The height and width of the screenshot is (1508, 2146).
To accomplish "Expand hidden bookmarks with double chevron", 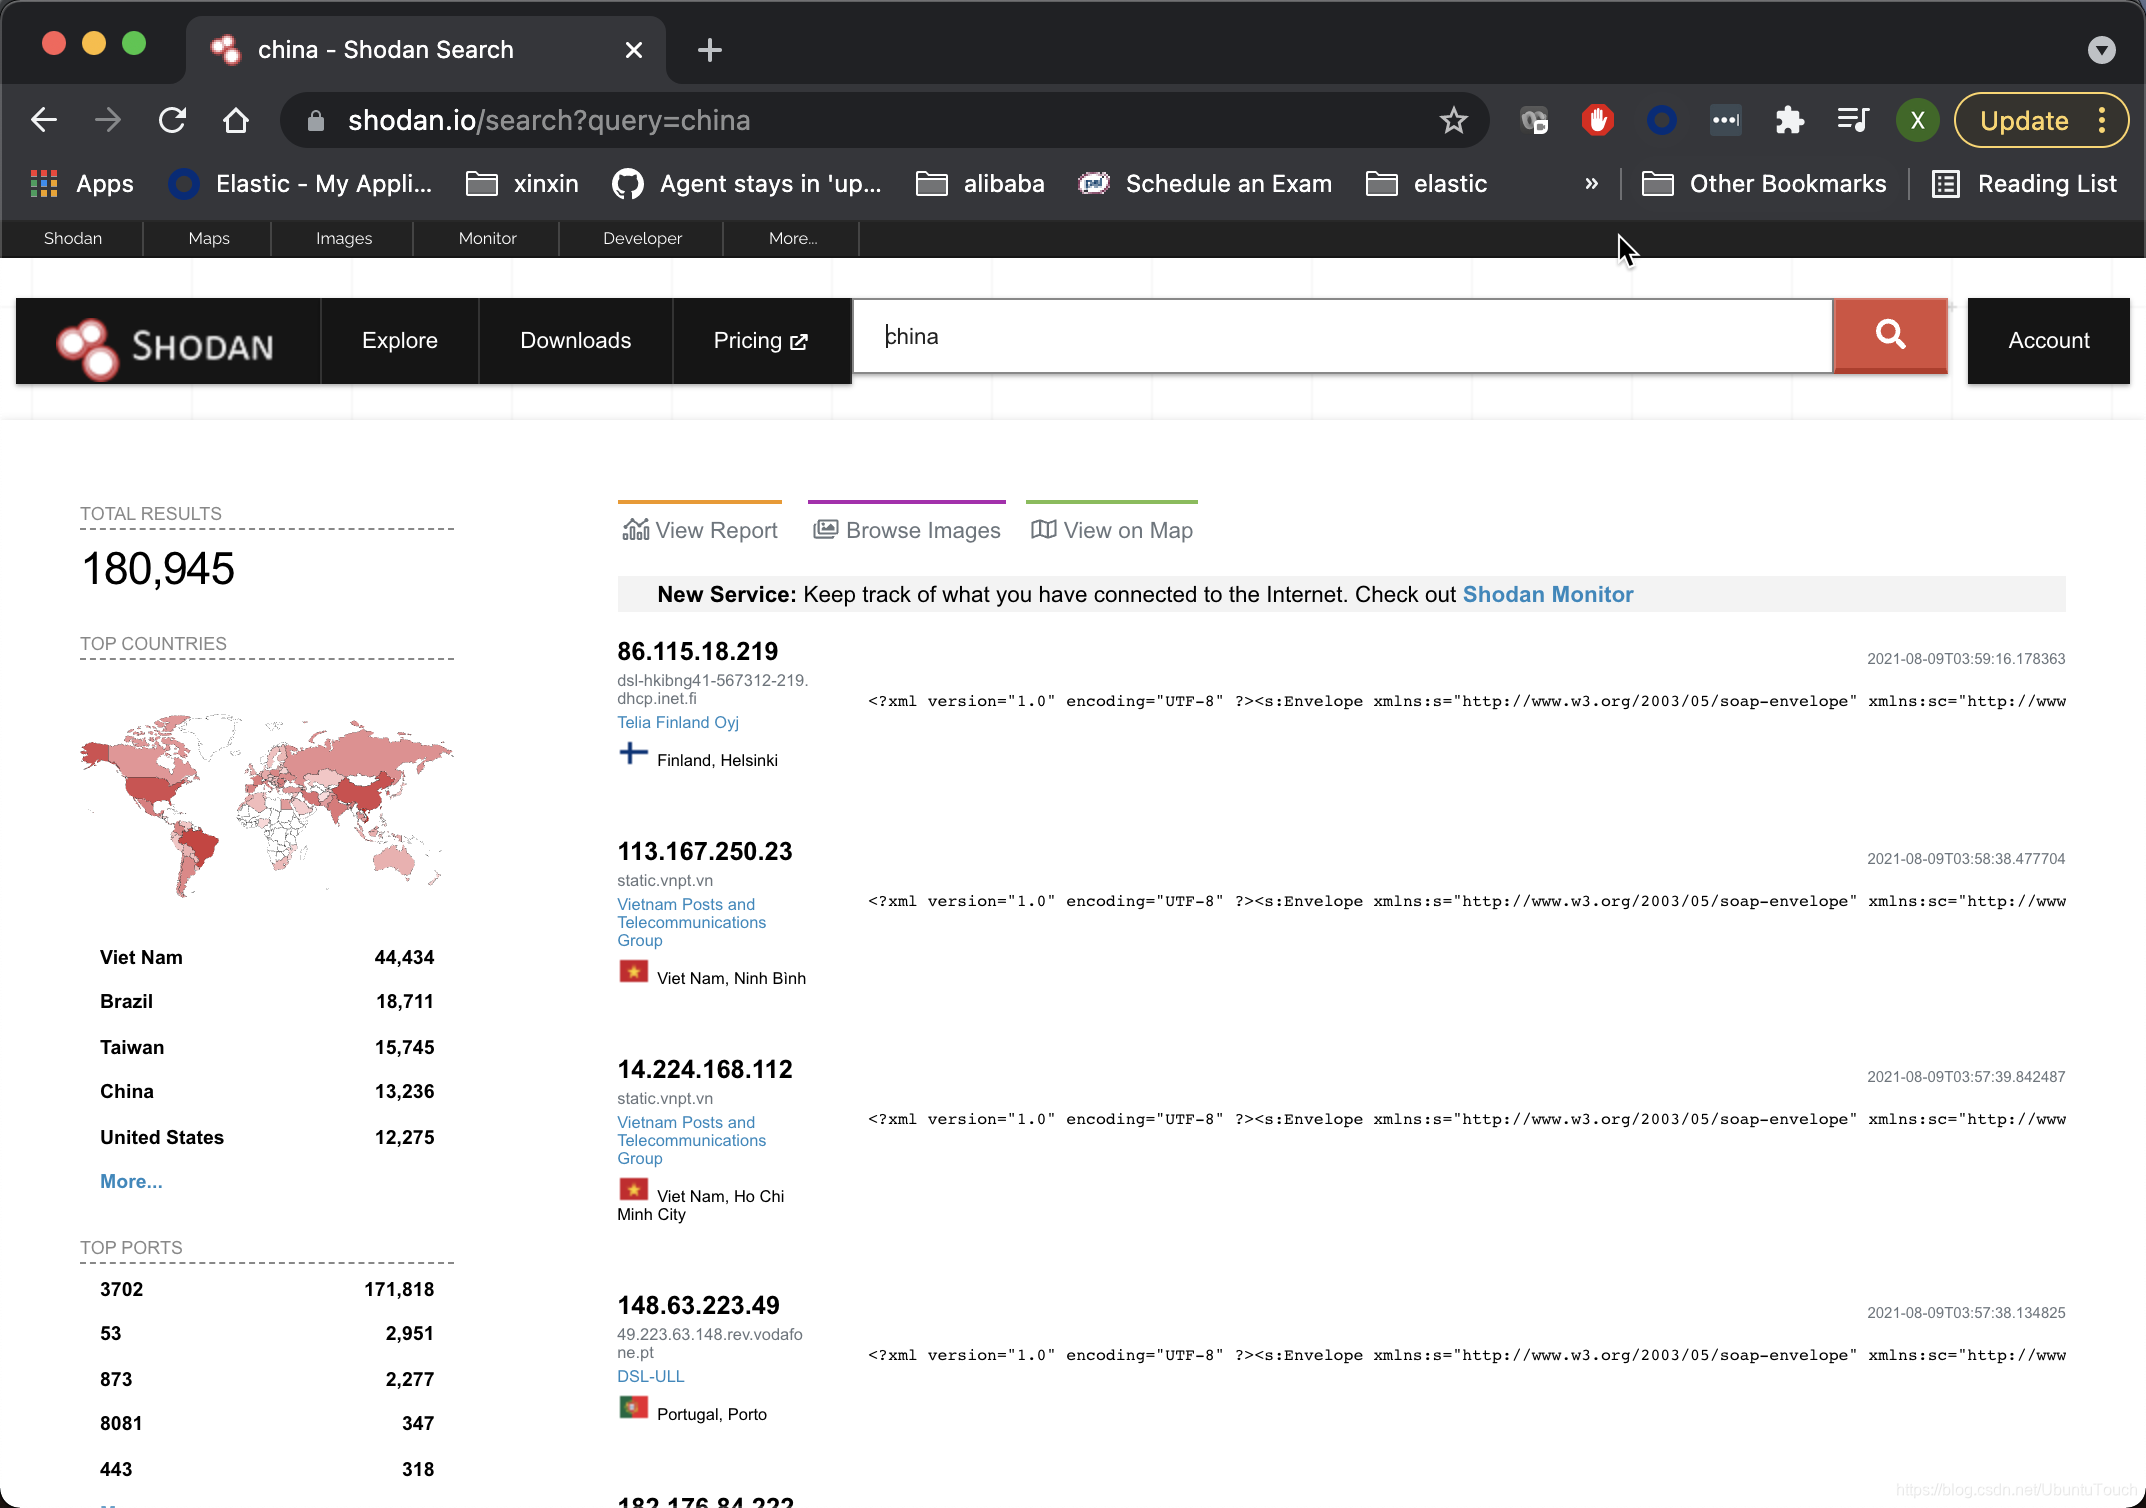I will (x=1591, y=184).
